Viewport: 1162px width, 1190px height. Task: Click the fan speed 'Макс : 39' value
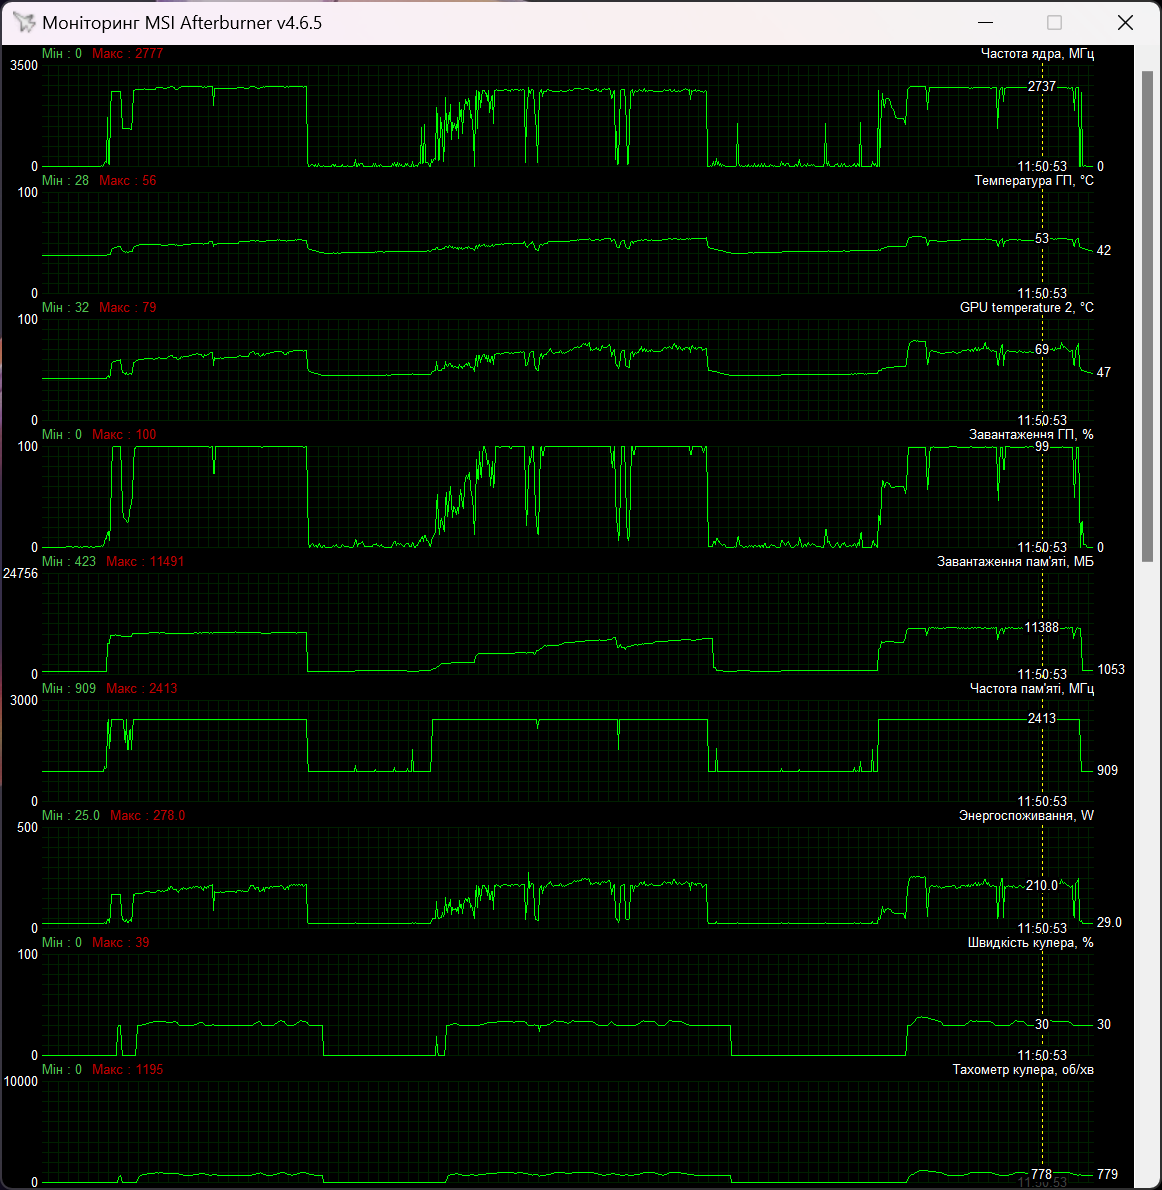[x=121, y=943]
